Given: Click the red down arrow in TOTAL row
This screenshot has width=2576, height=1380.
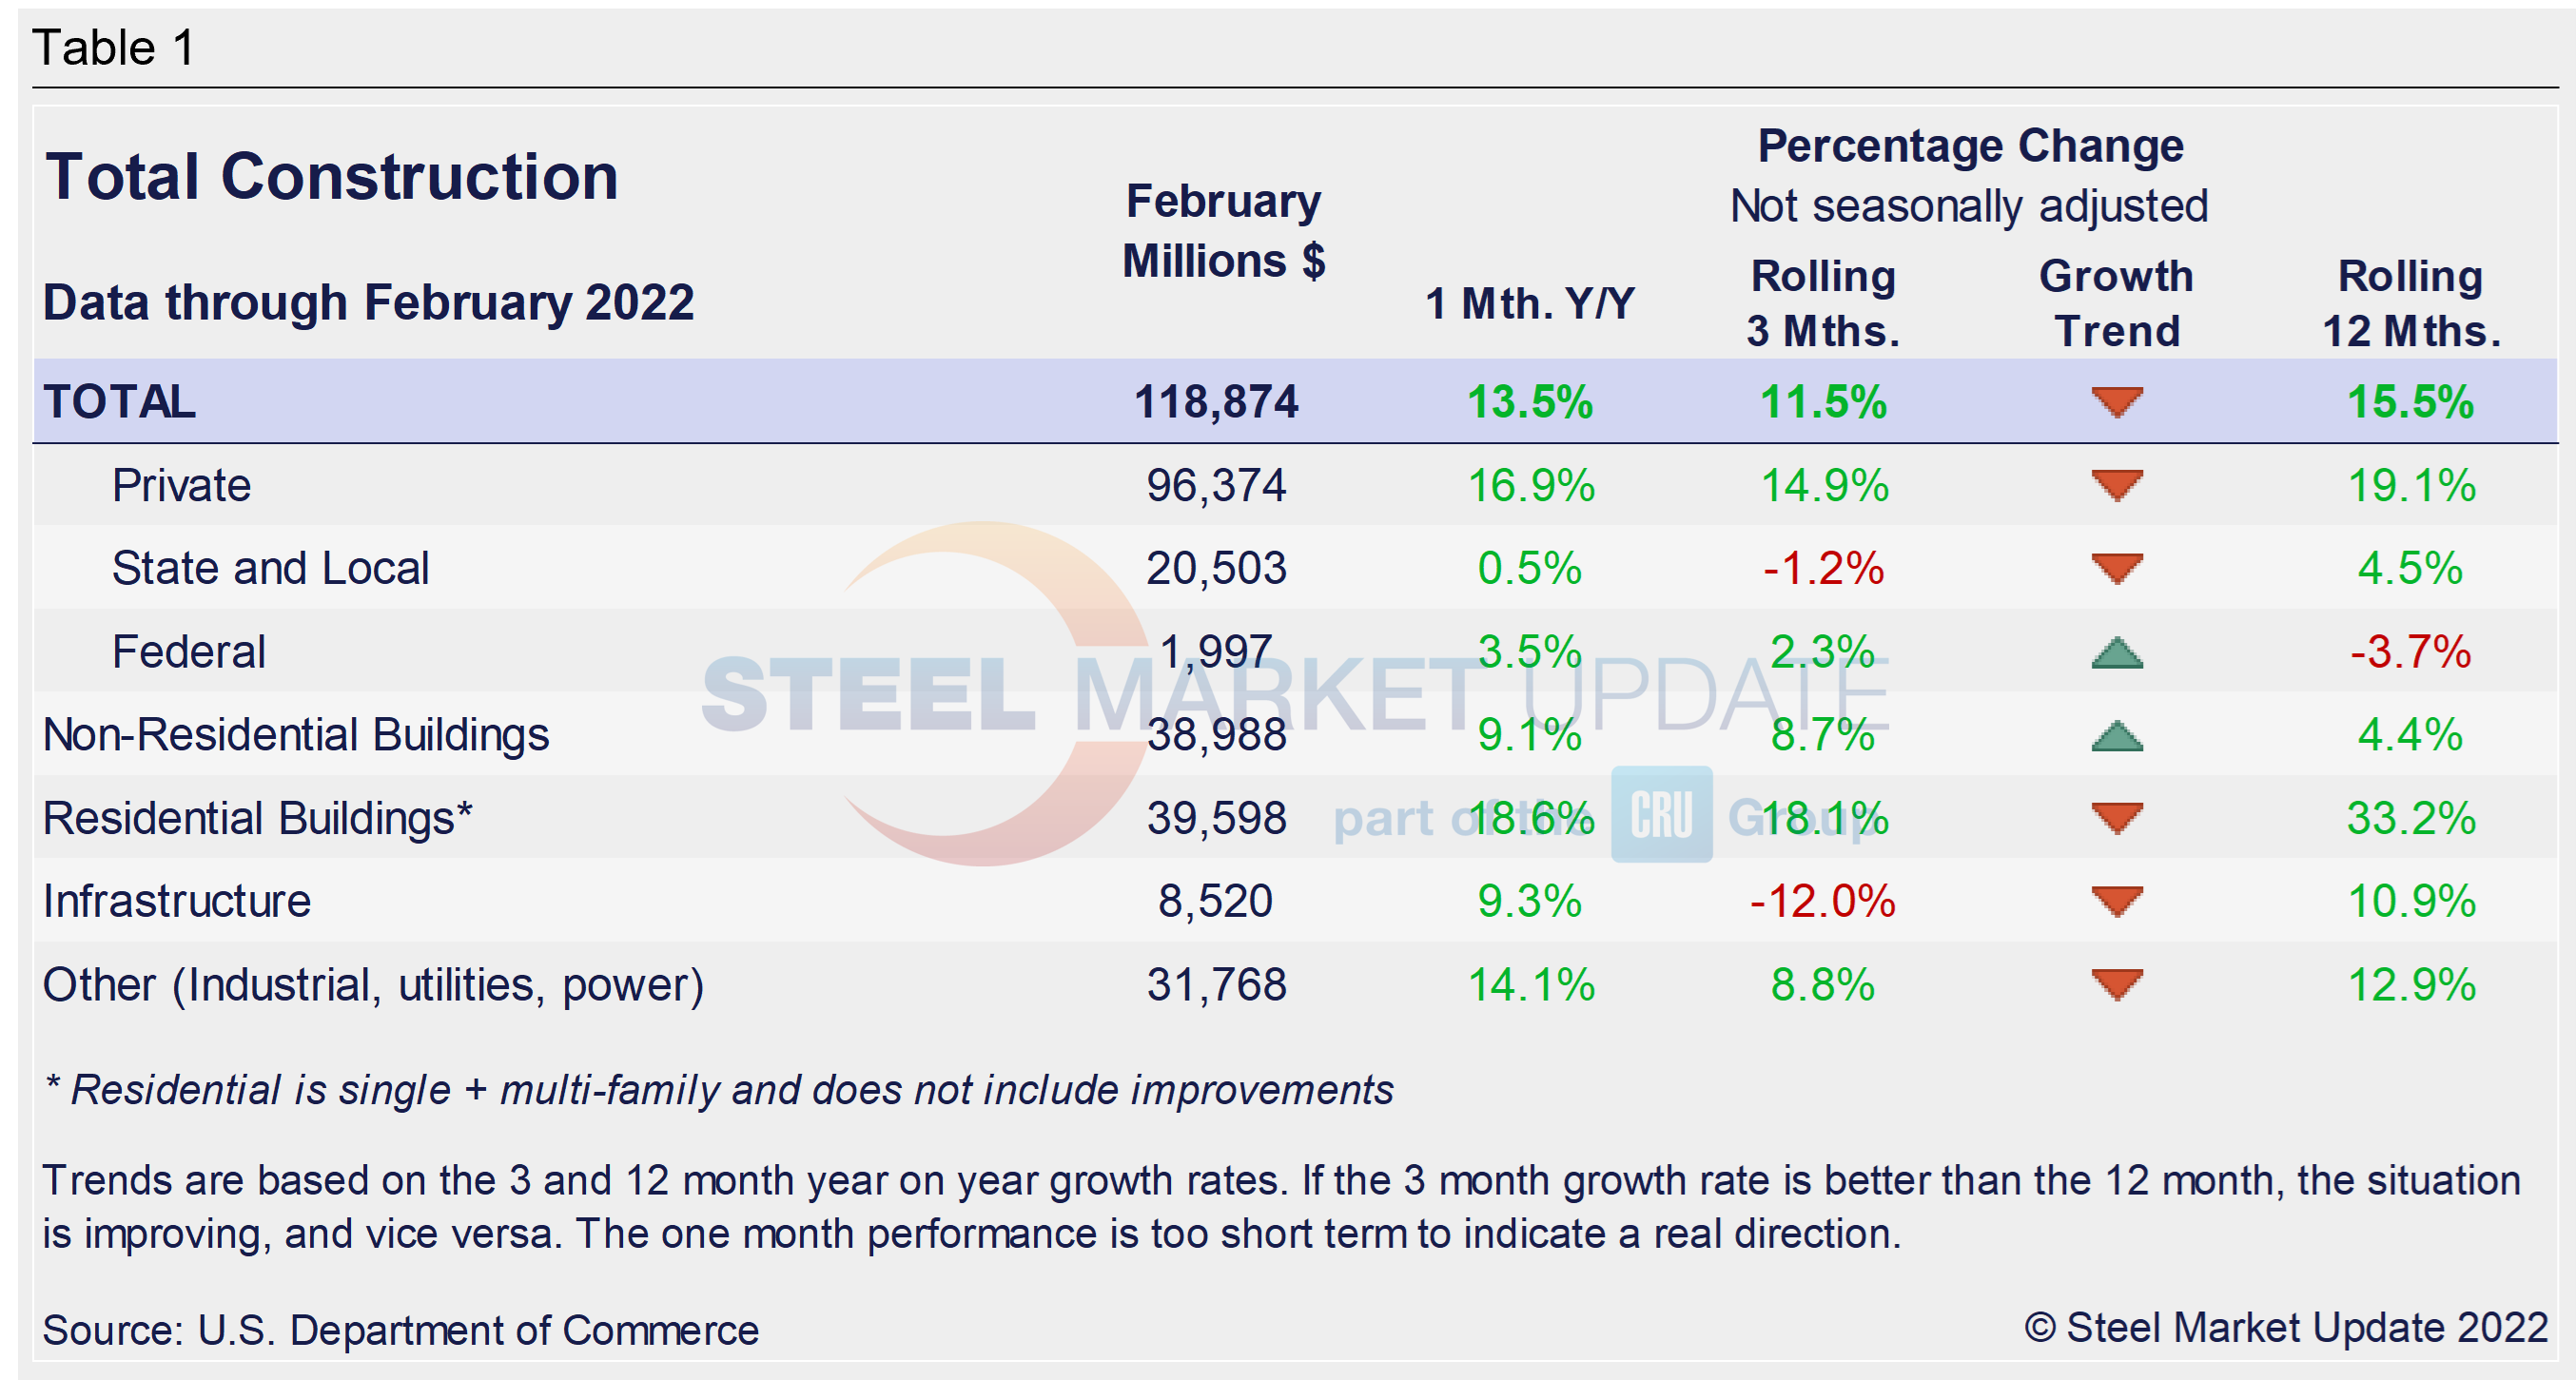Looking at the screenshot, I should point(2116,402).
